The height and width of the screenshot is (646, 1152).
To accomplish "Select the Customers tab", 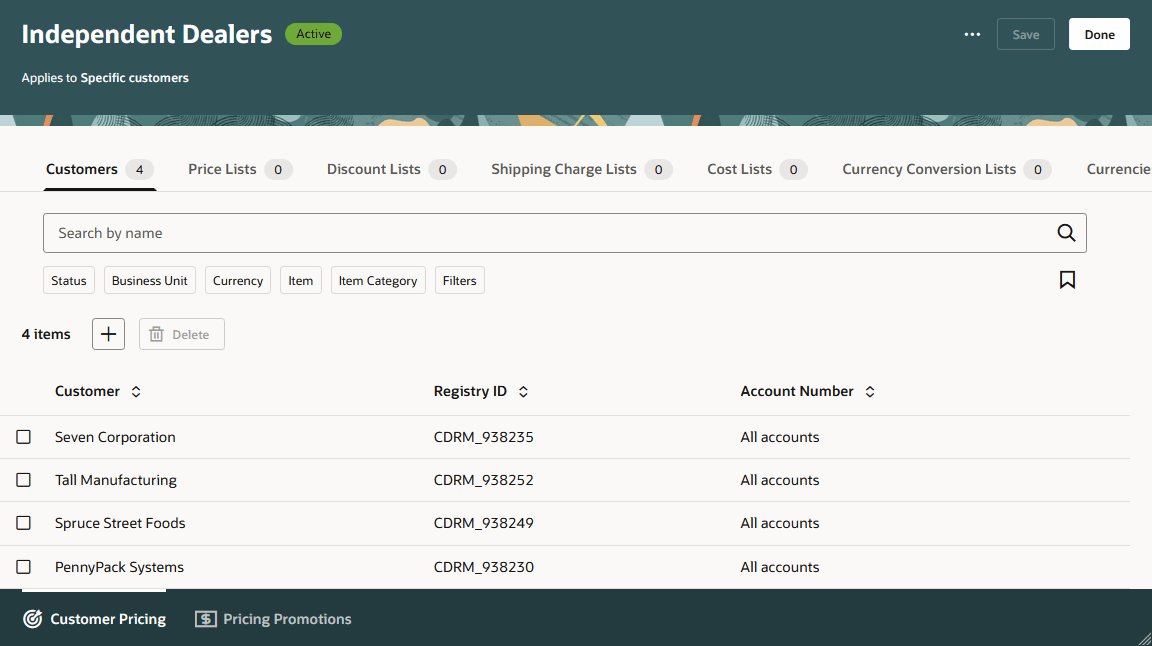I will pos(99,170).
